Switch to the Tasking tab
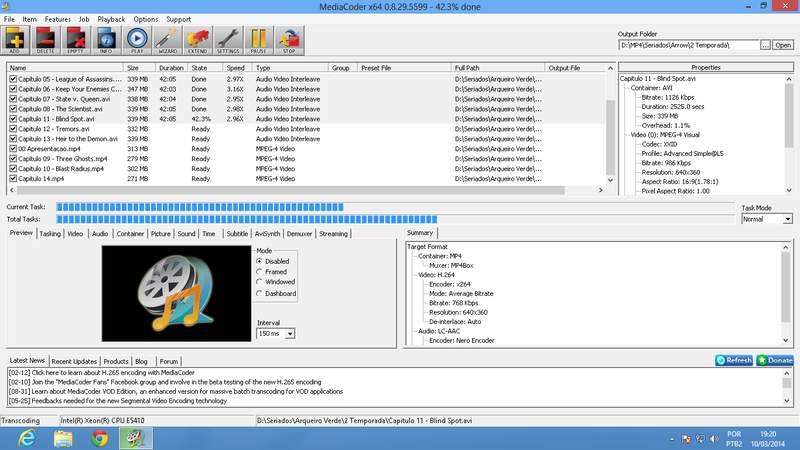 pos(50,234)
